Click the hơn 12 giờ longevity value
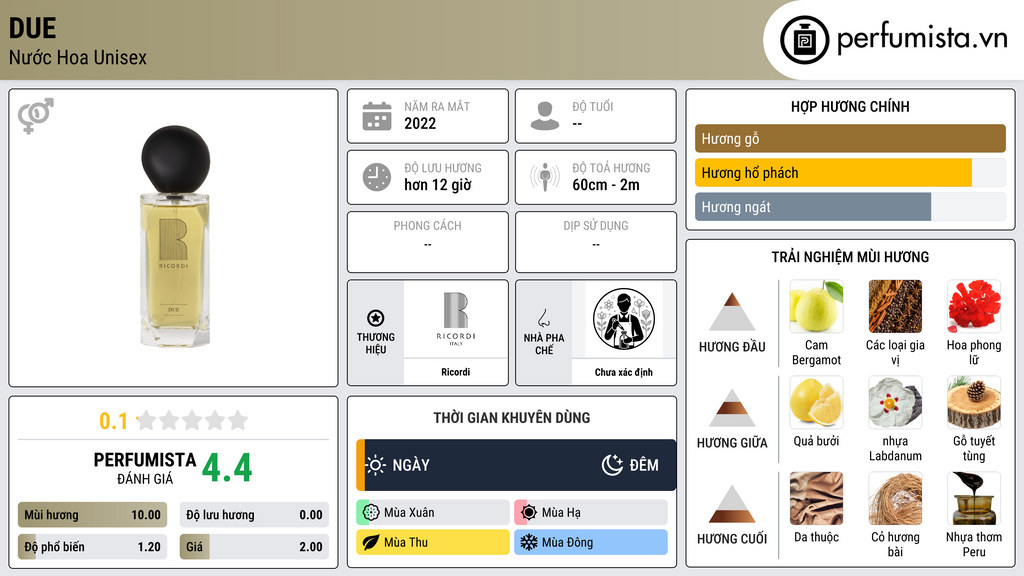This screenshot has width=1024, height=576. pyautogui.click(x=438, y=185)
